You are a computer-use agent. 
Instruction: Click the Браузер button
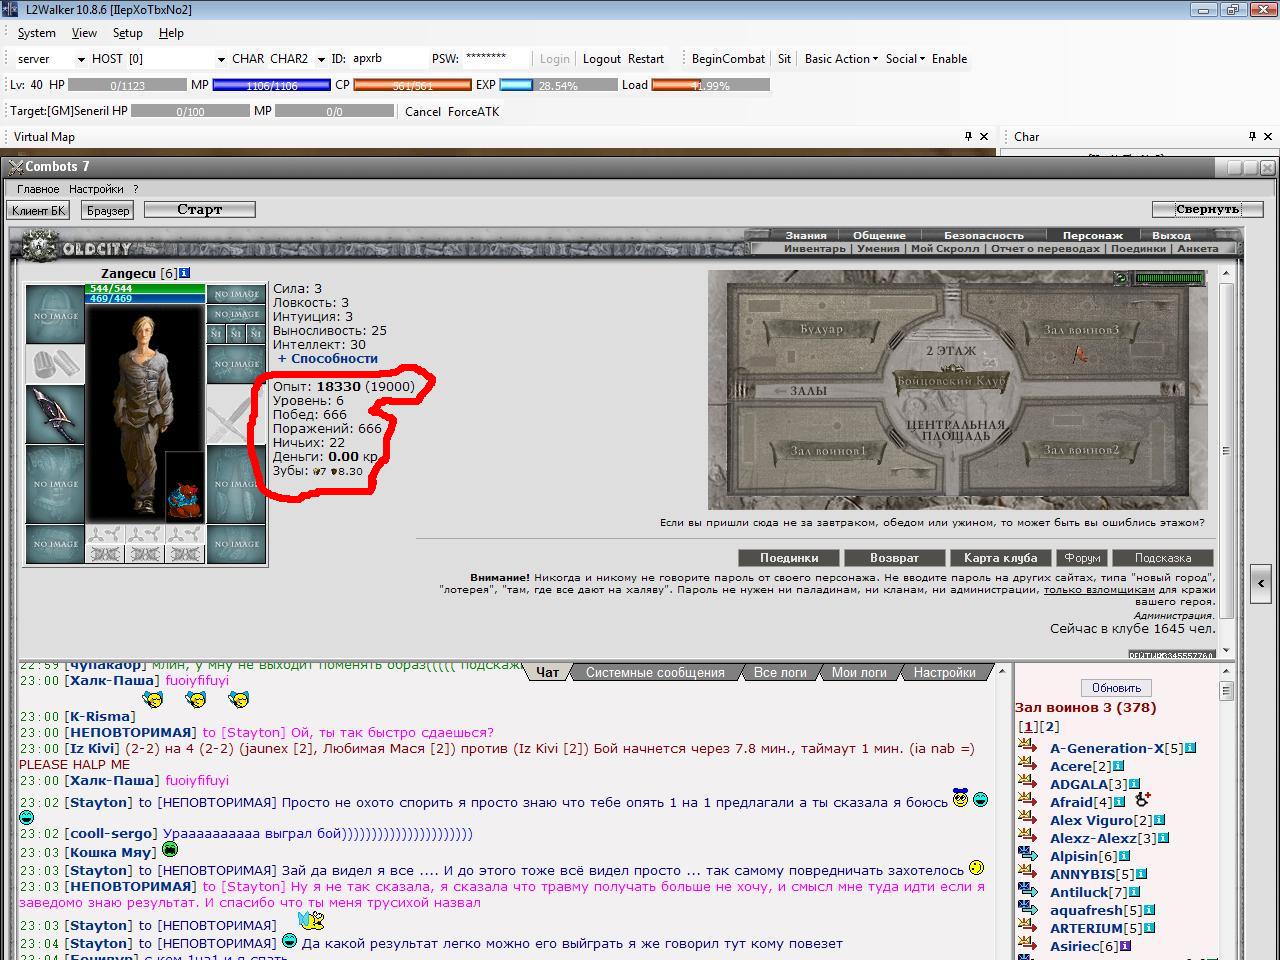click(108, 210)
